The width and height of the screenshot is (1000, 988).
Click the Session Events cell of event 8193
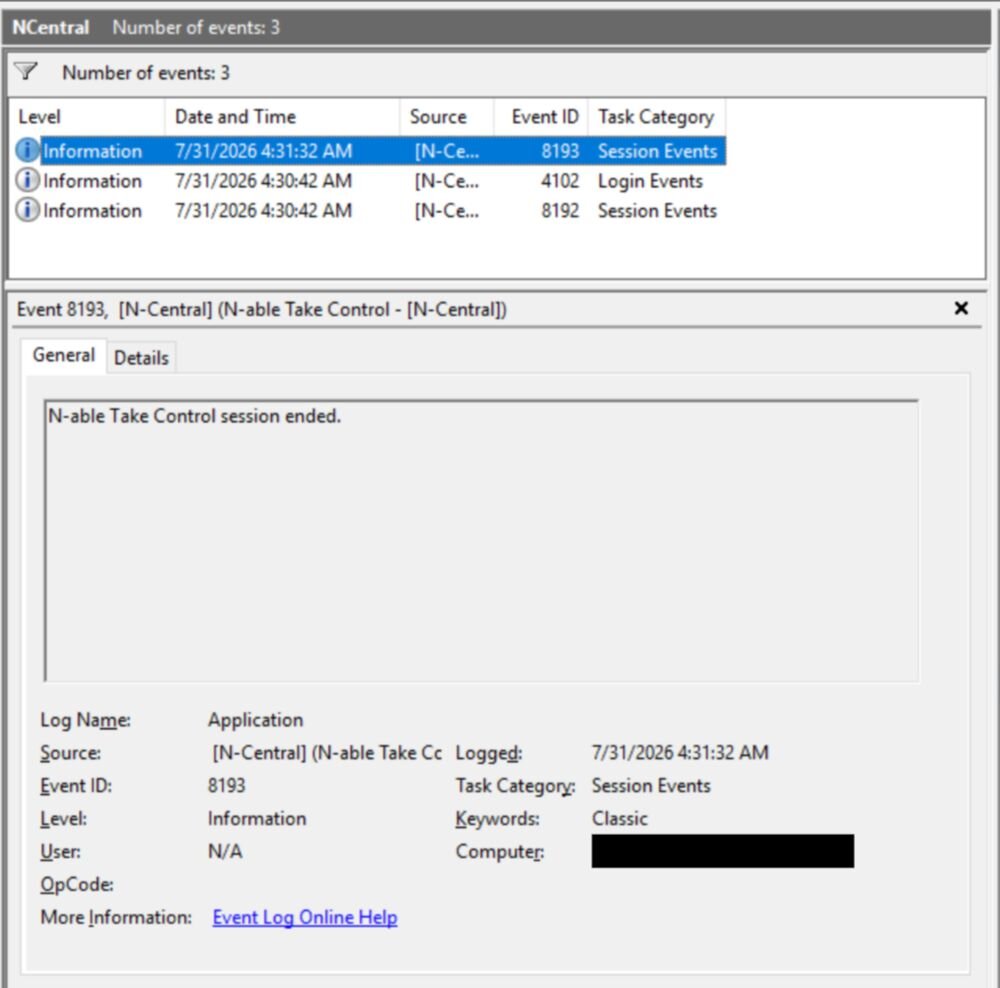click(x=657, y=151)
